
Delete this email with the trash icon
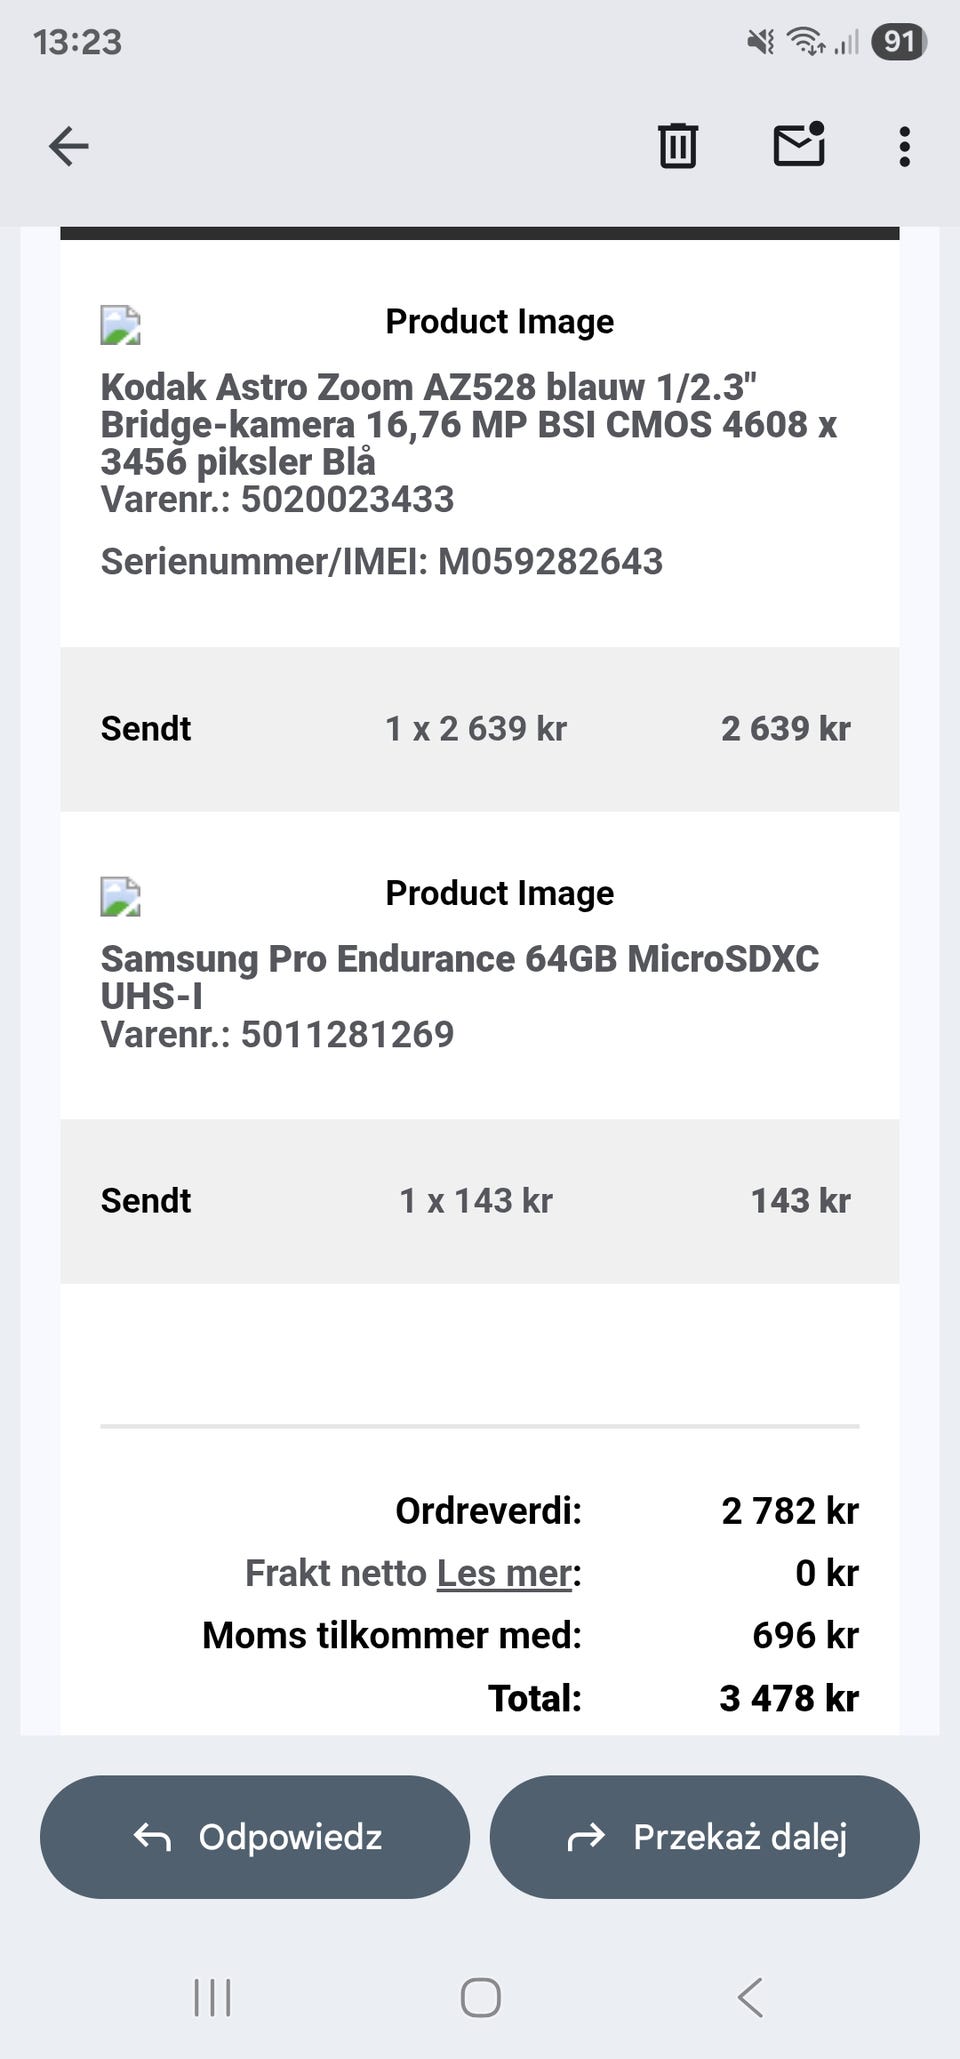(678, 146)
